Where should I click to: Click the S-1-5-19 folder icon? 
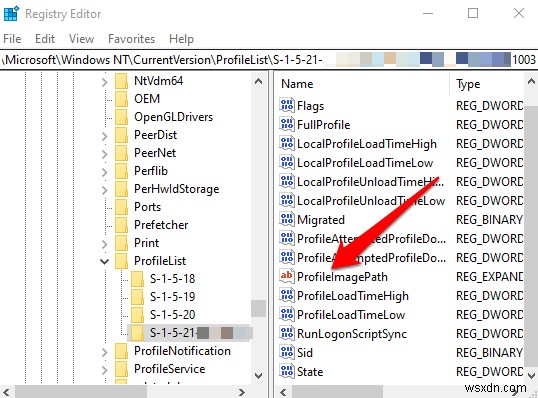[137, 297]
